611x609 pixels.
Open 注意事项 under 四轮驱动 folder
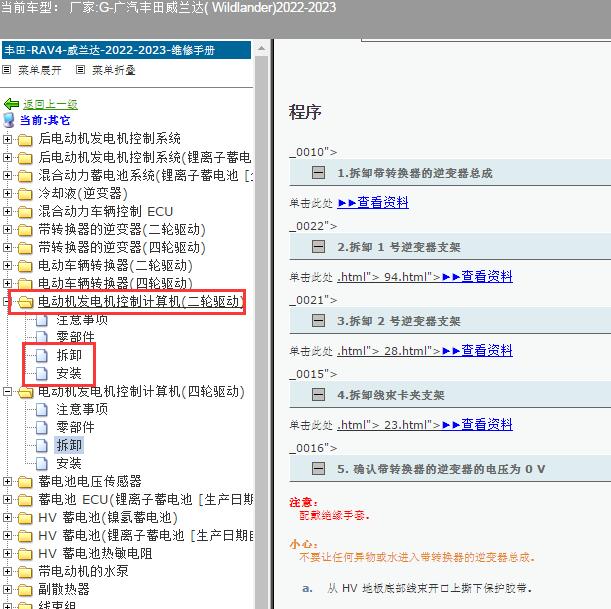click(x=82, y=410)
